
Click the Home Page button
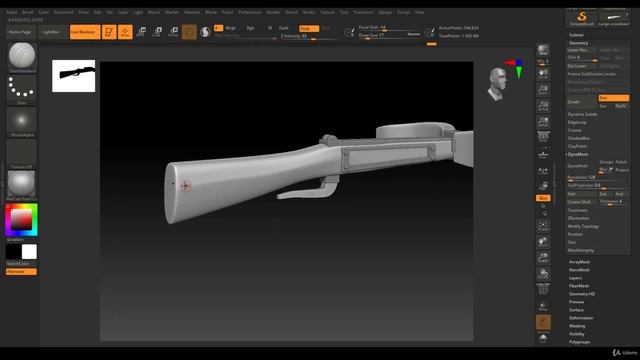(20, 32)
